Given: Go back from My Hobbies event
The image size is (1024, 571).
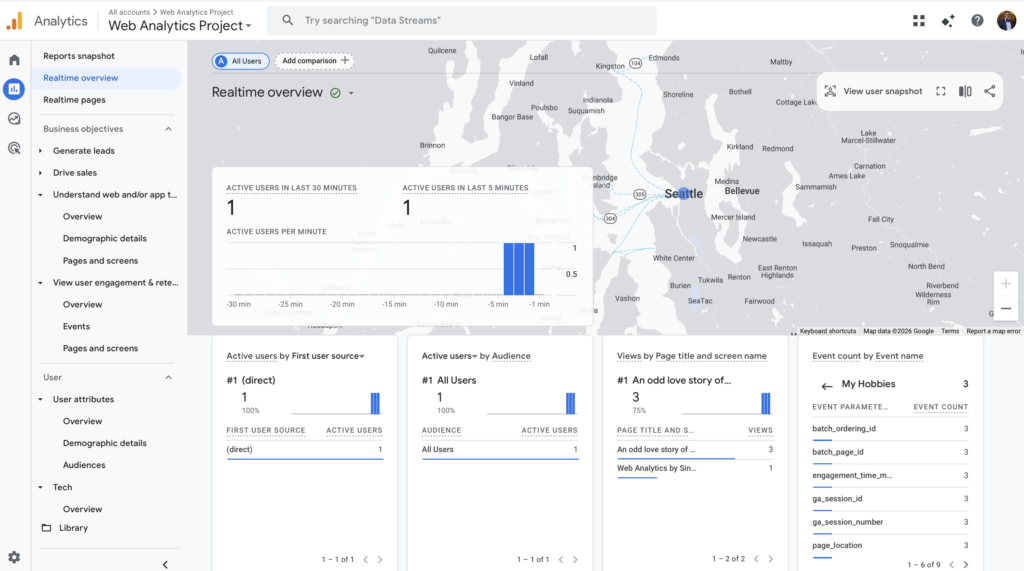Looking at the screenshot, I should pyautogui.click(x=827, y=385).
